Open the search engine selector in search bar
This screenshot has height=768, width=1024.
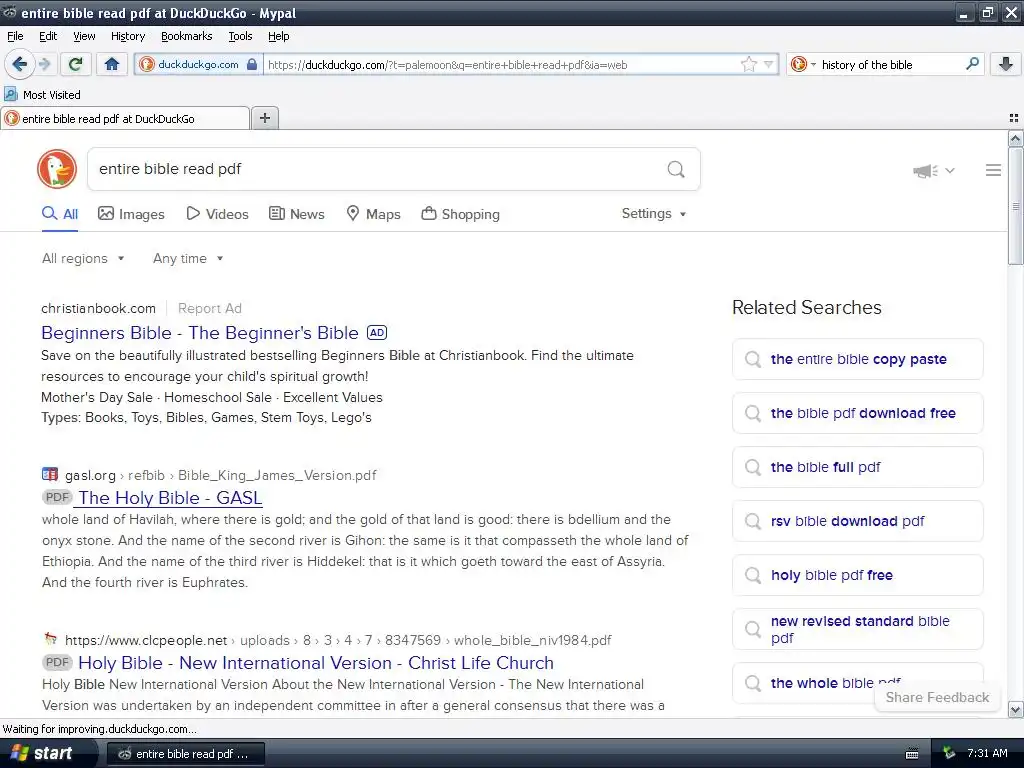coord(803,64)
